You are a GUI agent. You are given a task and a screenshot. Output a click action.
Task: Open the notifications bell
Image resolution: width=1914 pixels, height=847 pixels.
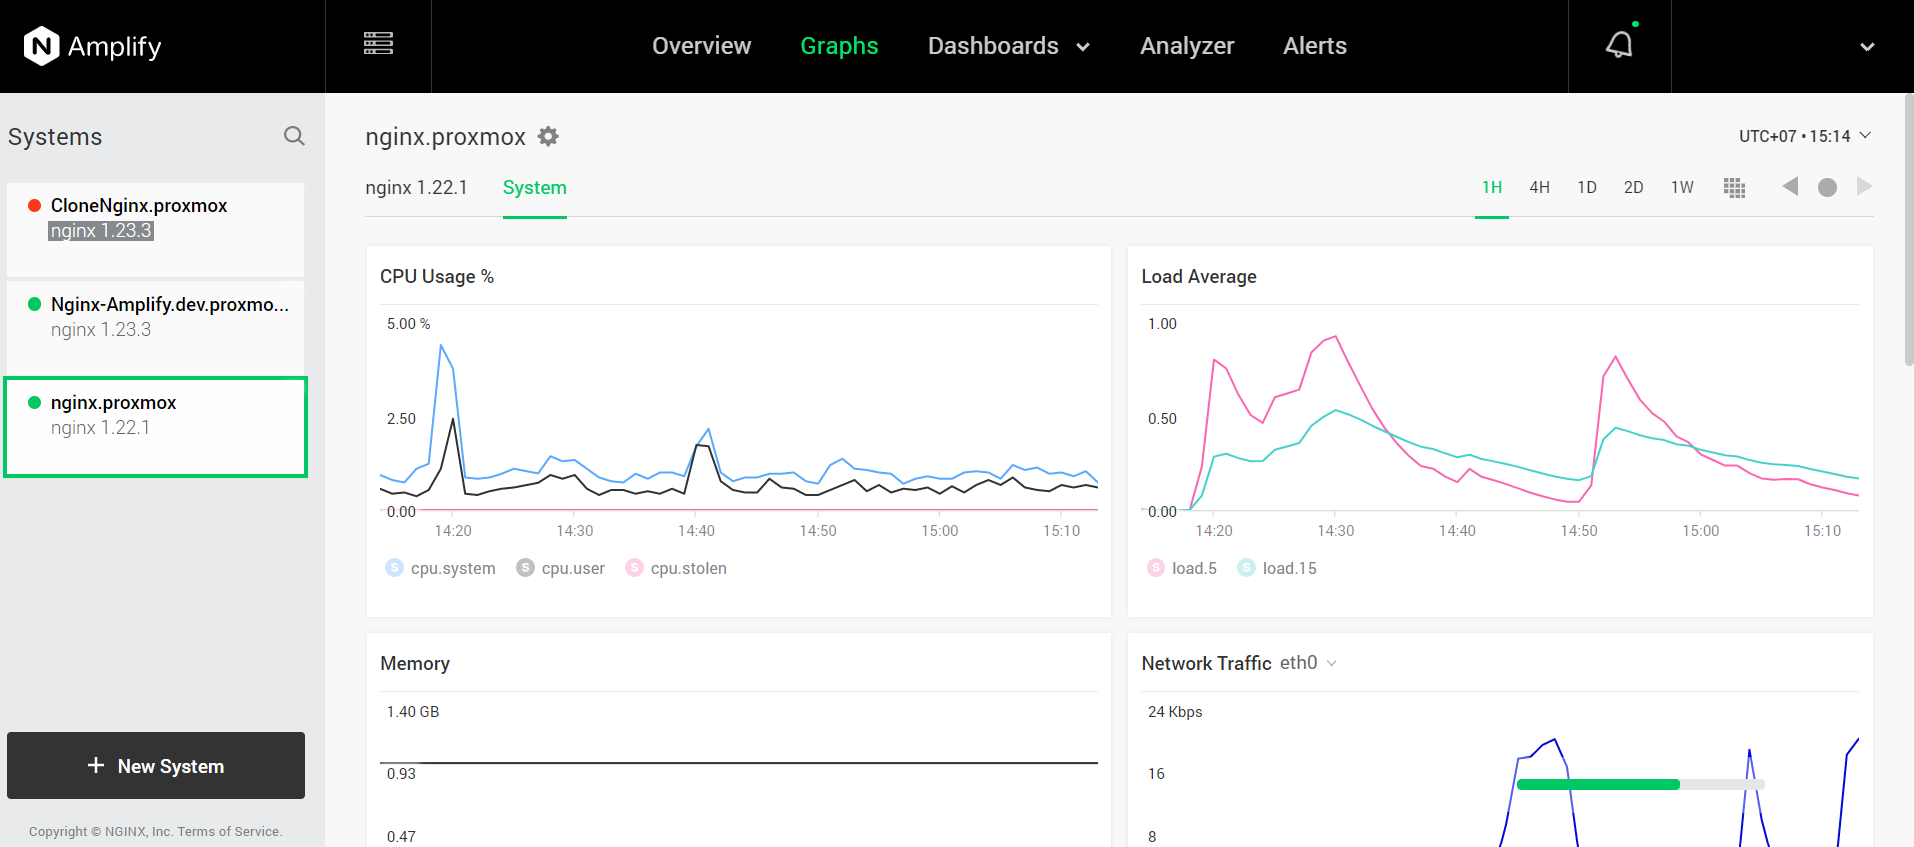1619,45
